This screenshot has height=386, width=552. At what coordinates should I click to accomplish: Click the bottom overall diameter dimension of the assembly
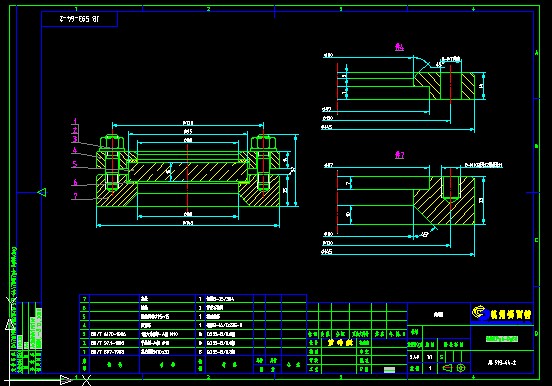pos(188,224)
